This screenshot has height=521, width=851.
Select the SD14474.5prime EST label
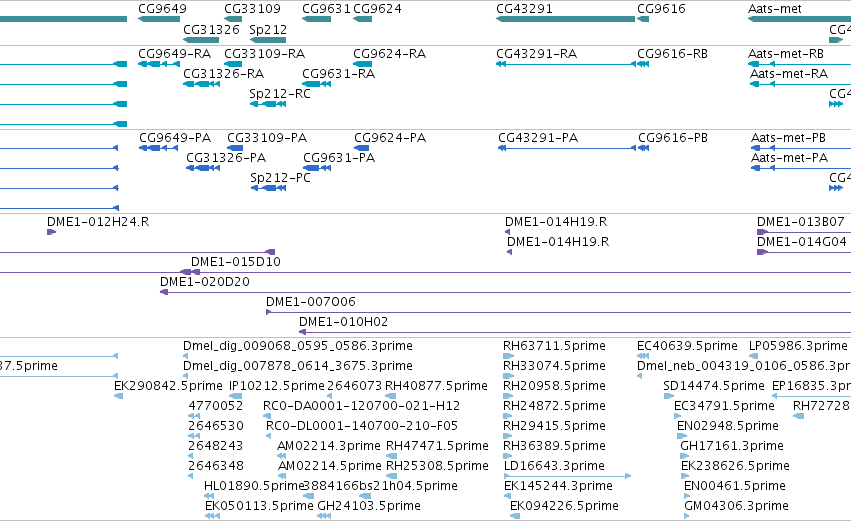(714, 386)
